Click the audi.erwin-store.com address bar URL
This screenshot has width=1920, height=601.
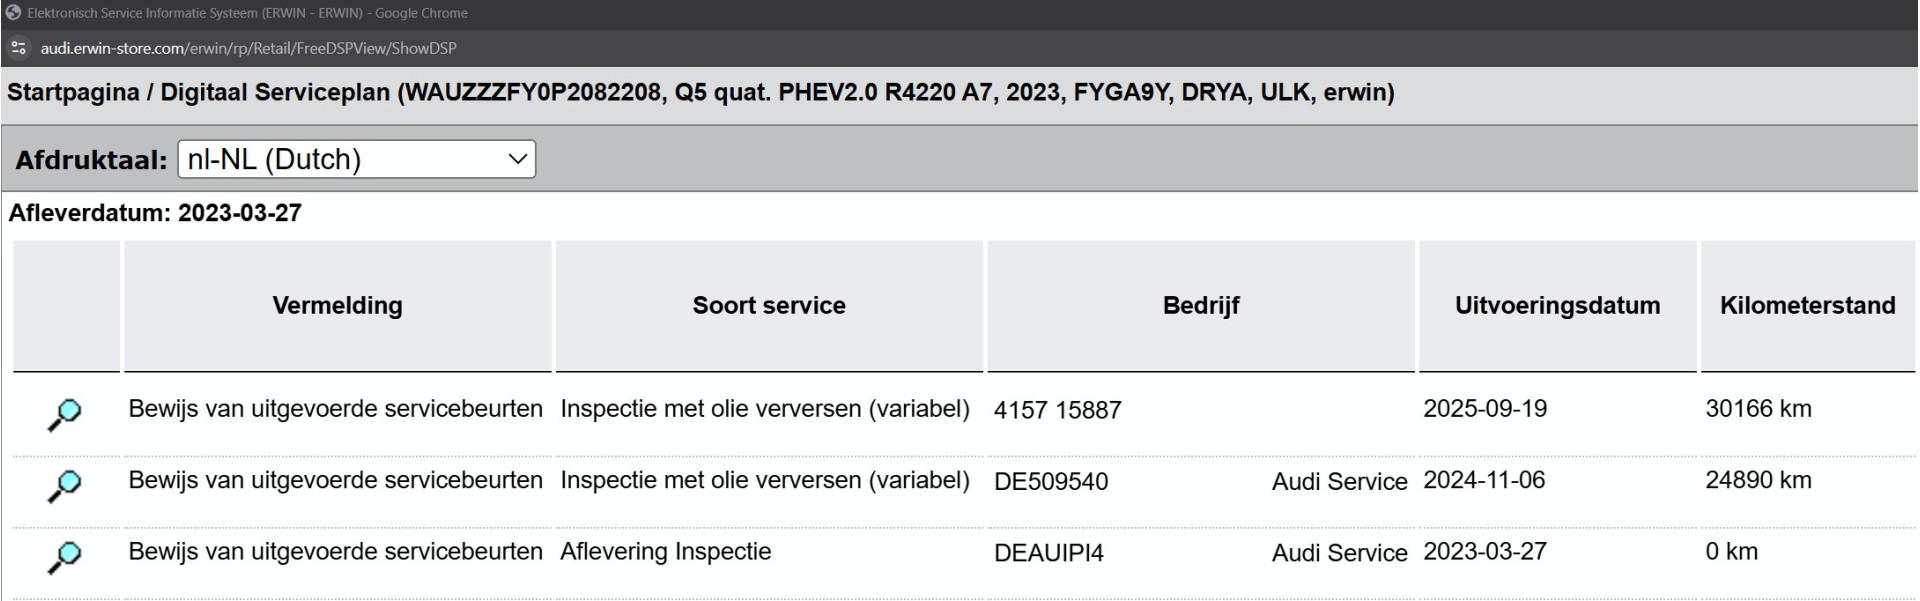coord(248,48)
